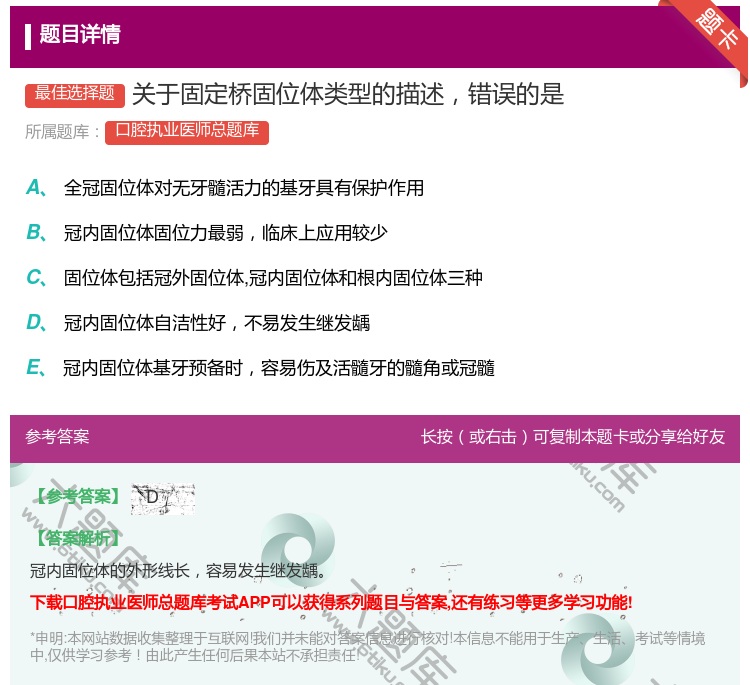This screenshot has height=685, width=750.
Task: Click the *申明 disclaimer text
Action: point(367,646)
